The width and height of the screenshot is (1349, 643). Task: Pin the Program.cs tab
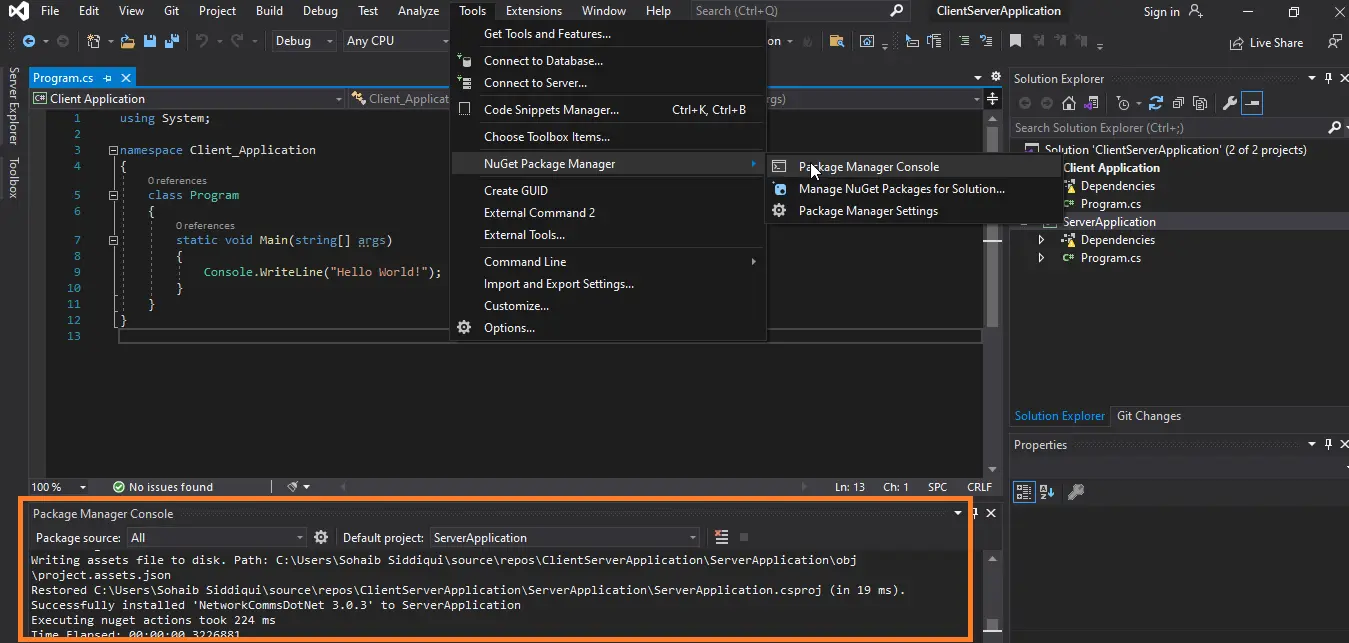click(107, 78)
